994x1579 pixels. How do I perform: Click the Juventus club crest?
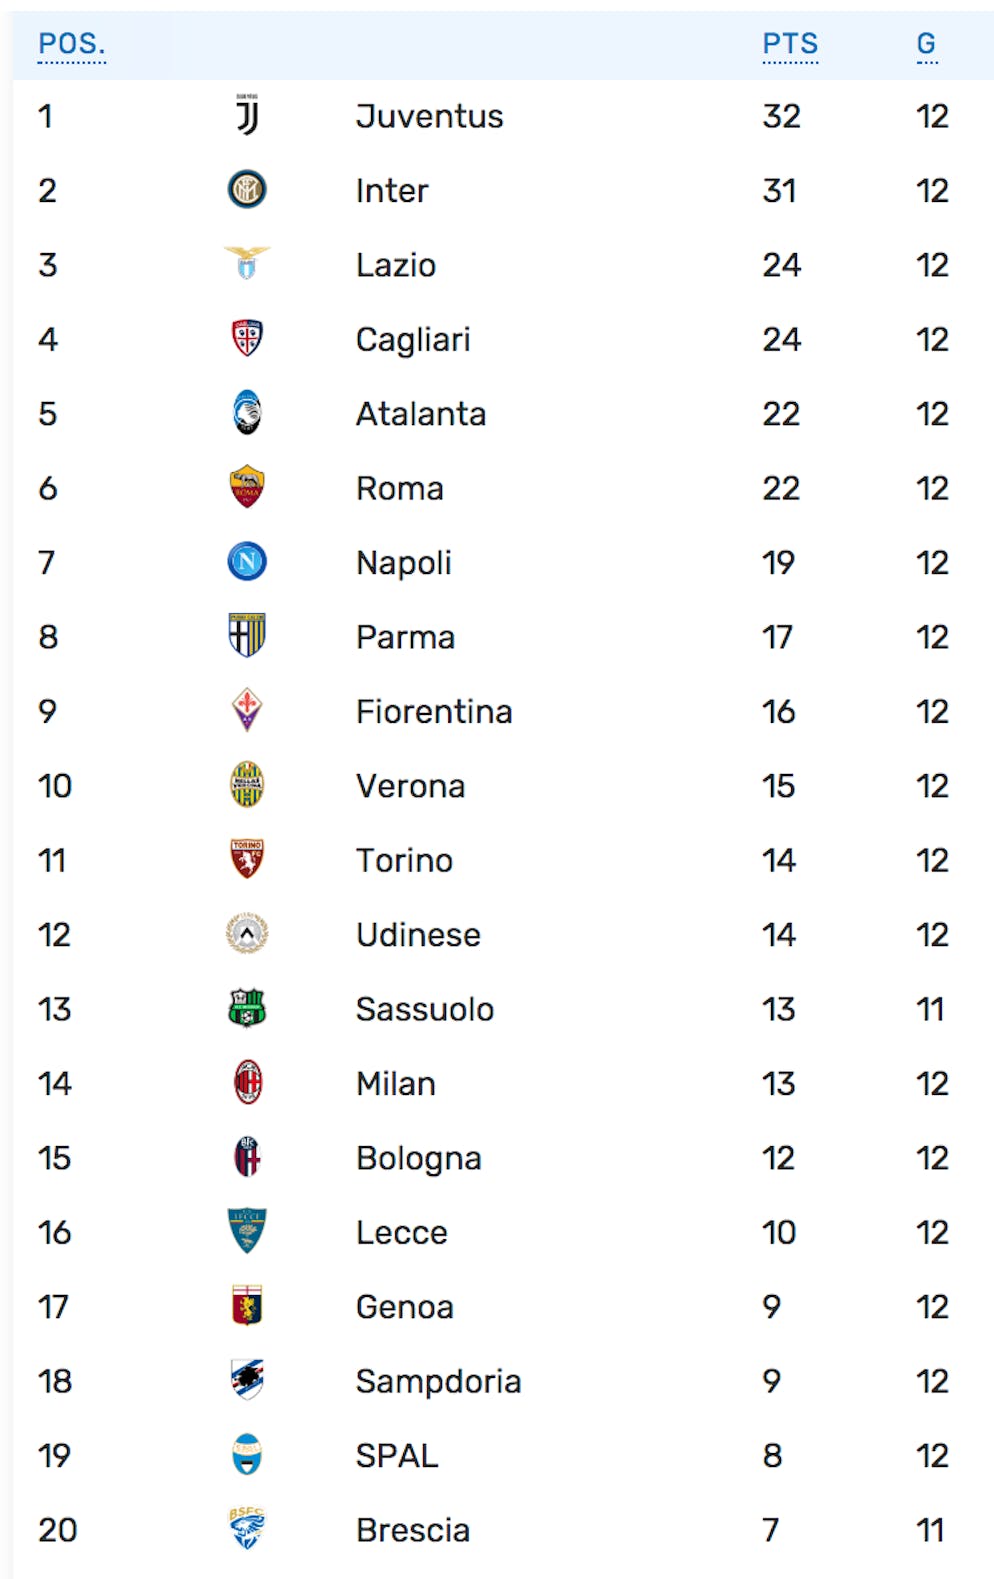[x=247, y=115]
